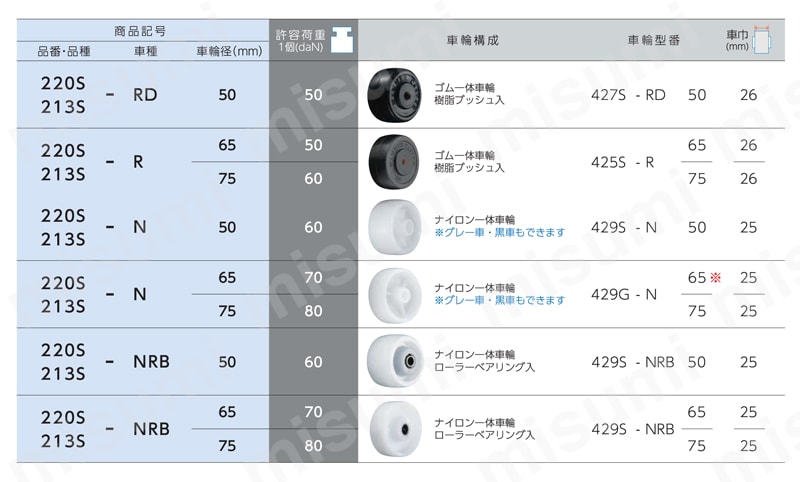Click the white 429G-N nylon wheel image
Viewport: 800px width, 482px height.
point(394,295)
